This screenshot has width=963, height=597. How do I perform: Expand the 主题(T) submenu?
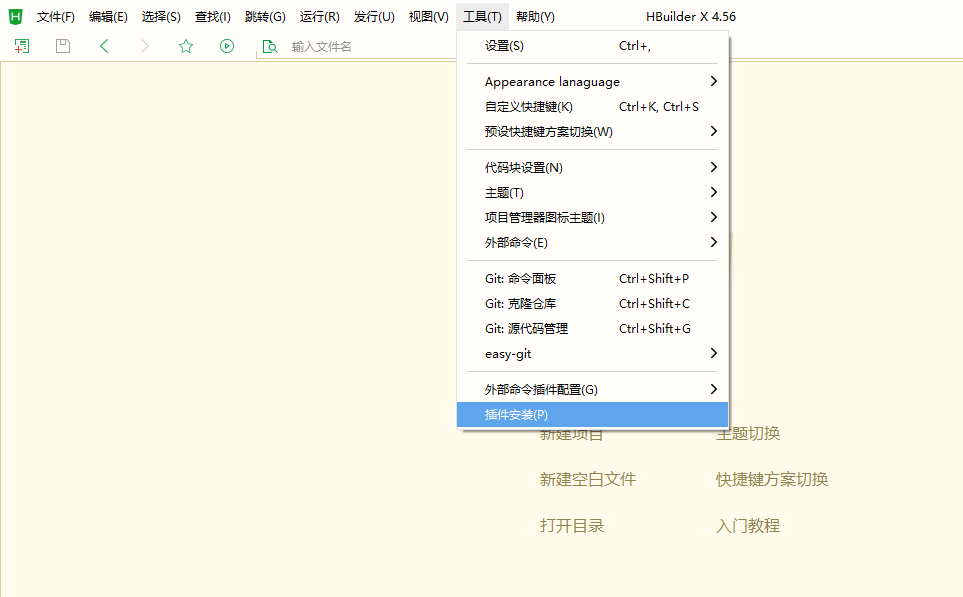[x=593, y=193]
